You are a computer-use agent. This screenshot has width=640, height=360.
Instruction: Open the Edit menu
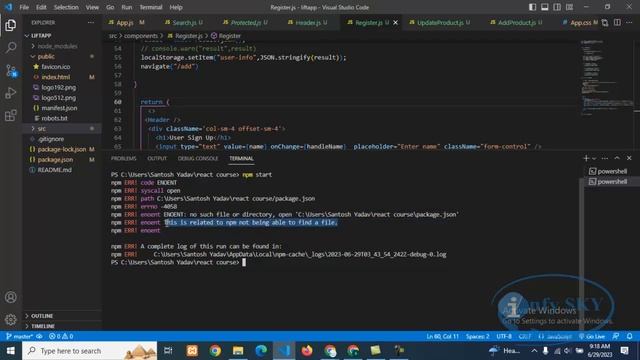[41, 7]
